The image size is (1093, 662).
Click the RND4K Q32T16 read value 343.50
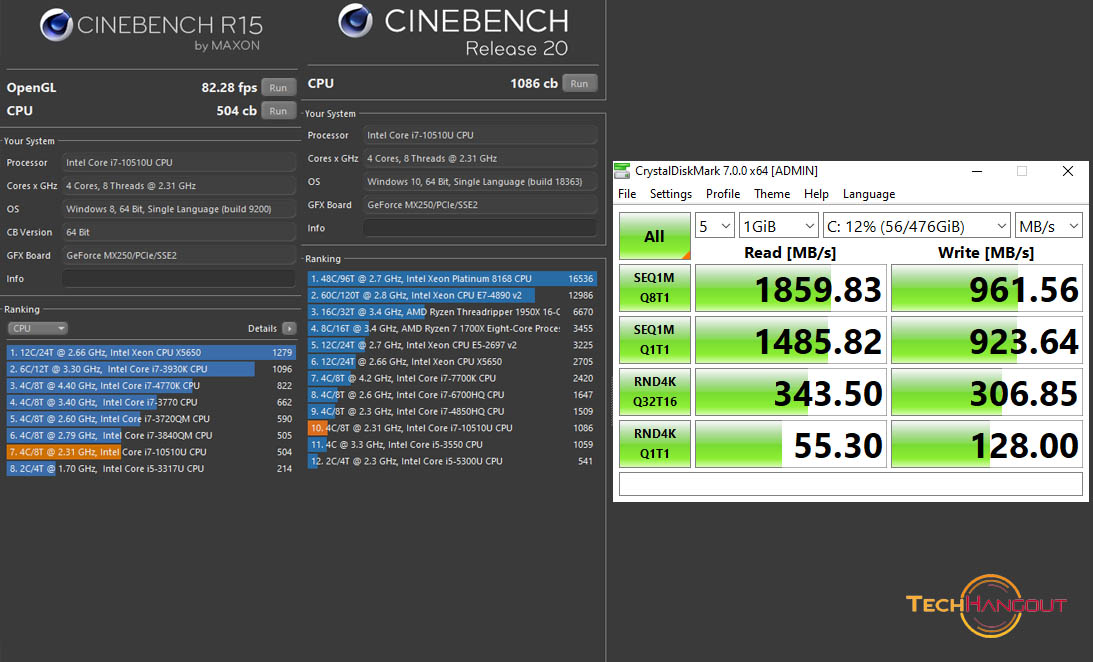(790, 392)
